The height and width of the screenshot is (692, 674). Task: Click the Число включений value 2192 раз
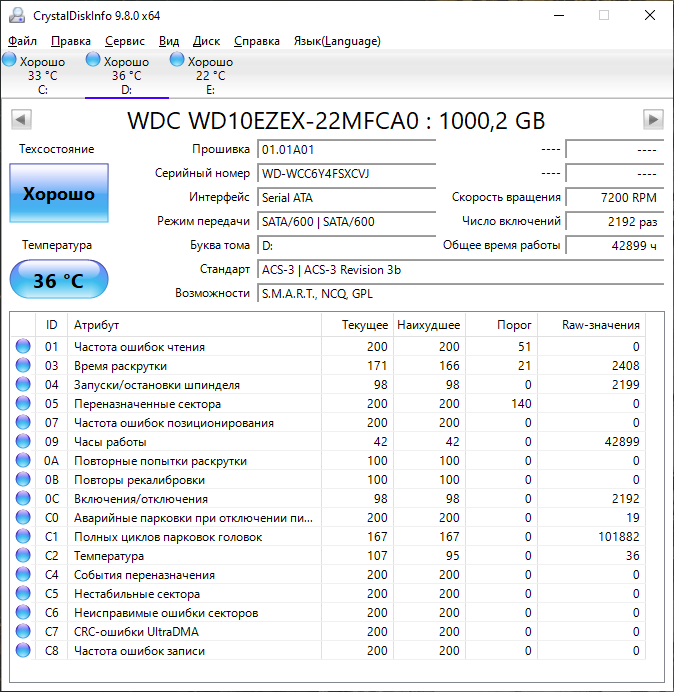pyautogui.click(x=614, y=221)
